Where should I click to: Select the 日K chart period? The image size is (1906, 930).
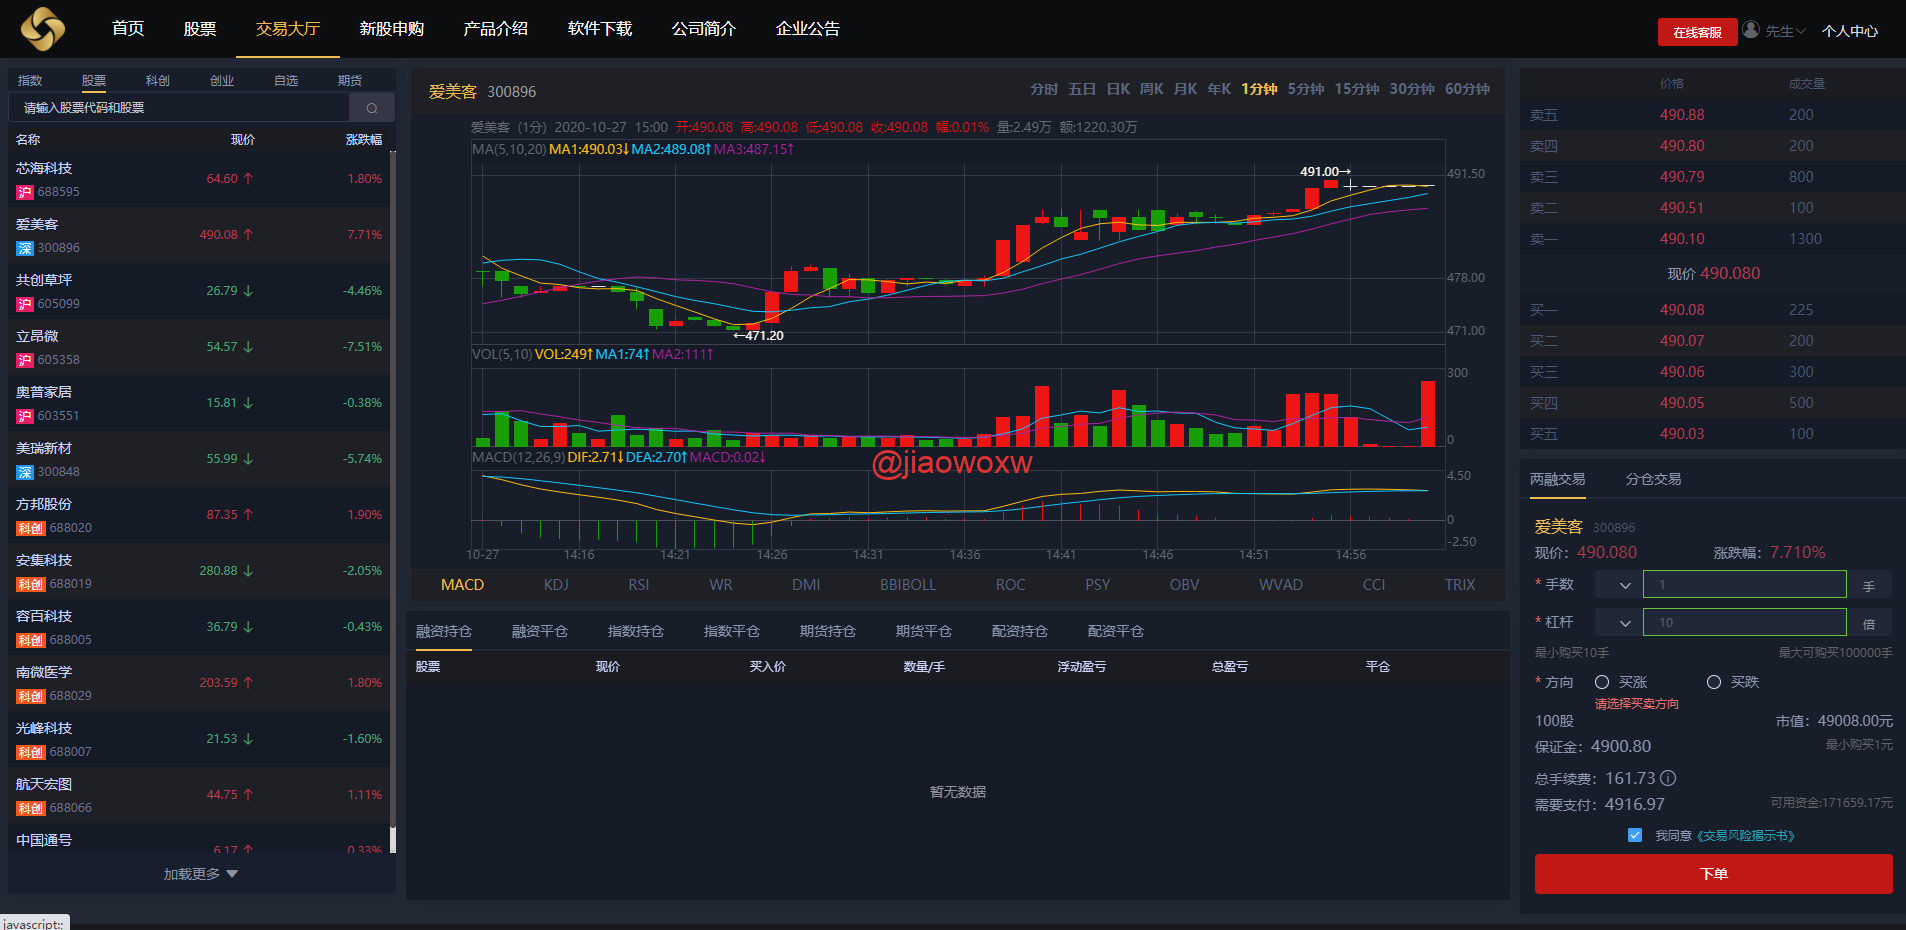click(1118, 89)
